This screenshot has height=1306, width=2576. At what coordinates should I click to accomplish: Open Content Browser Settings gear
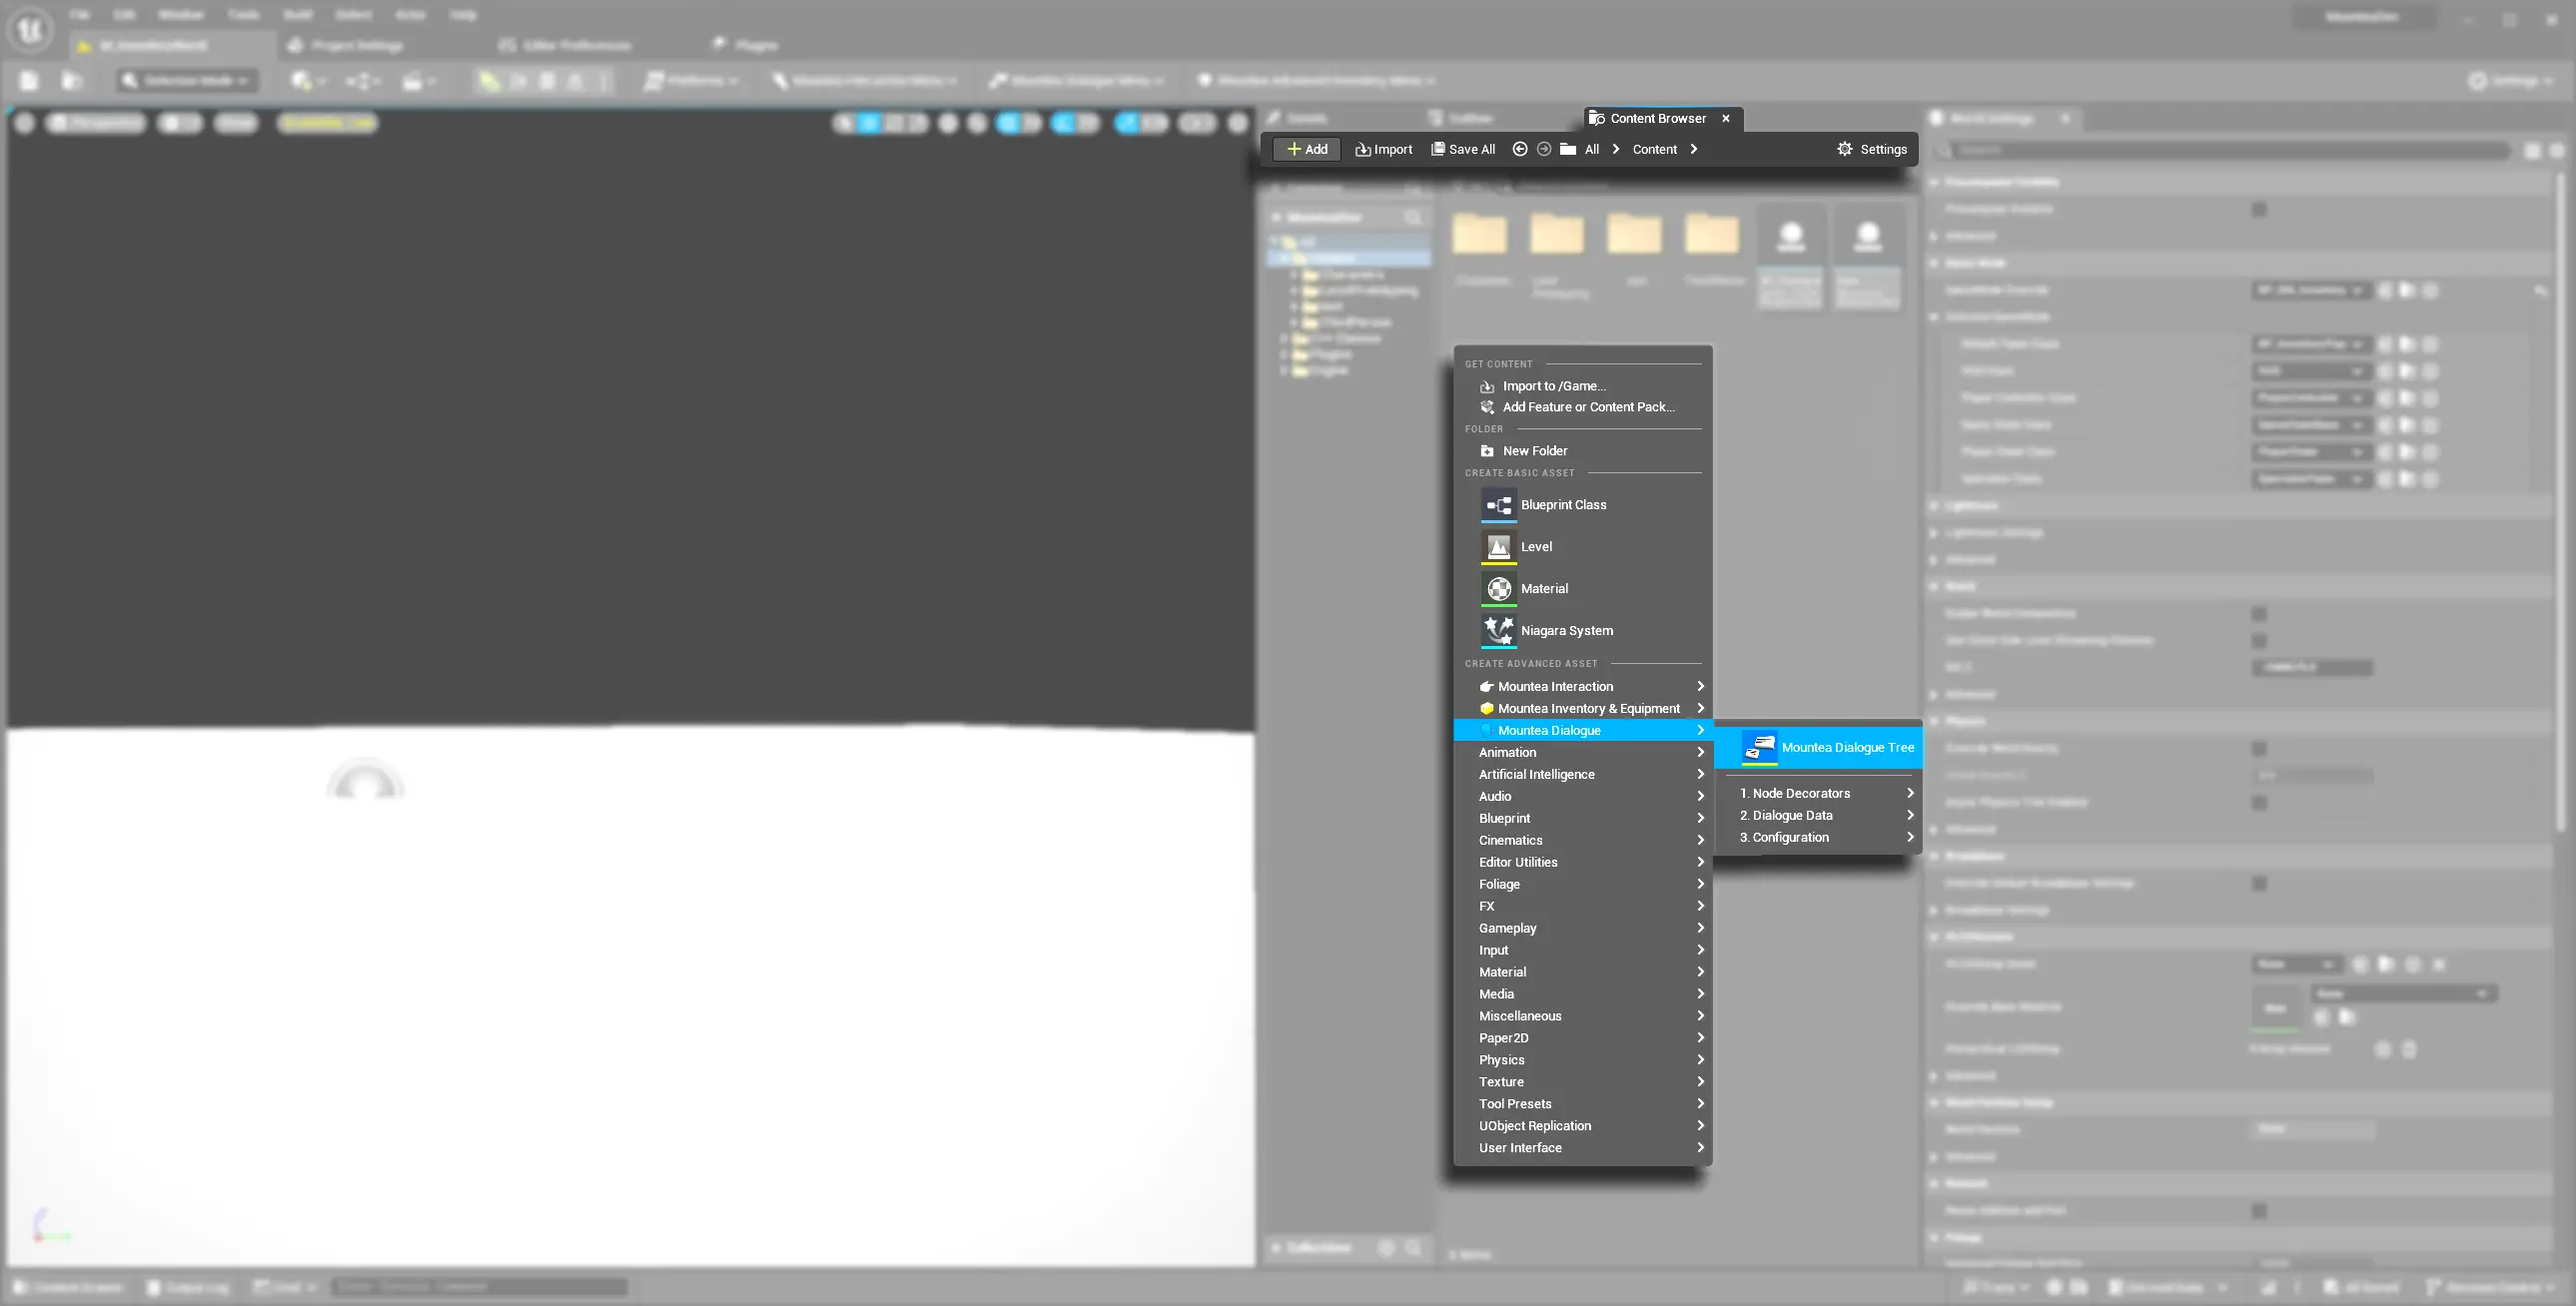(x=1845, y=149)
